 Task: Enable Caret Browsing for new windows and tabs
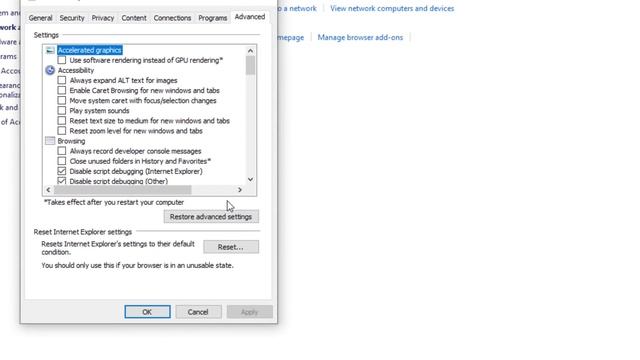[62, 90]
